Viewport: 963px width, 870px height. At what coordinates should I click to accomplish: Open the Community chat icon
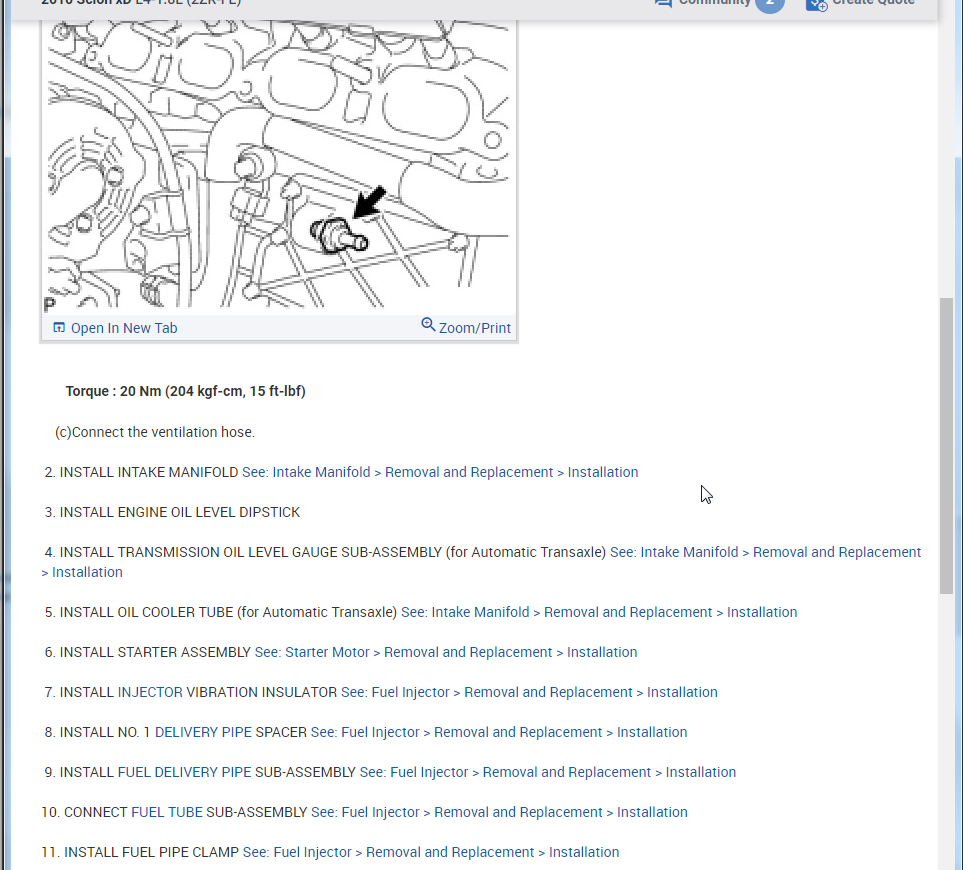tap(663, 4)
